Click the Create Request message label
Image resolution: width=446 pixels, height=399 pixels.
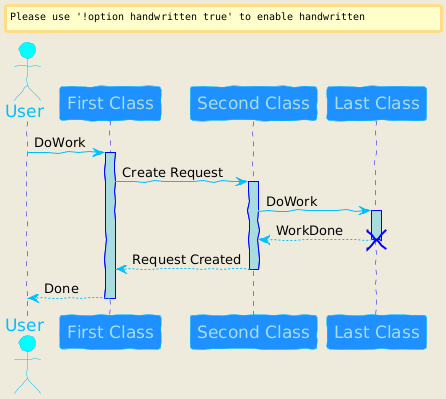coord(172,173)
